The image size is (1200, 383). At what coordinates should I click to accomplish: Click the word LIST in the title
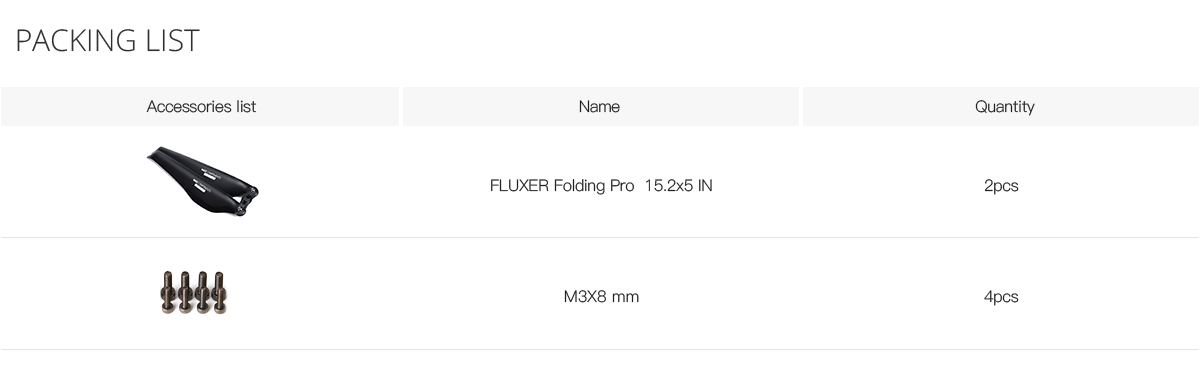click(x=174, y=41)
